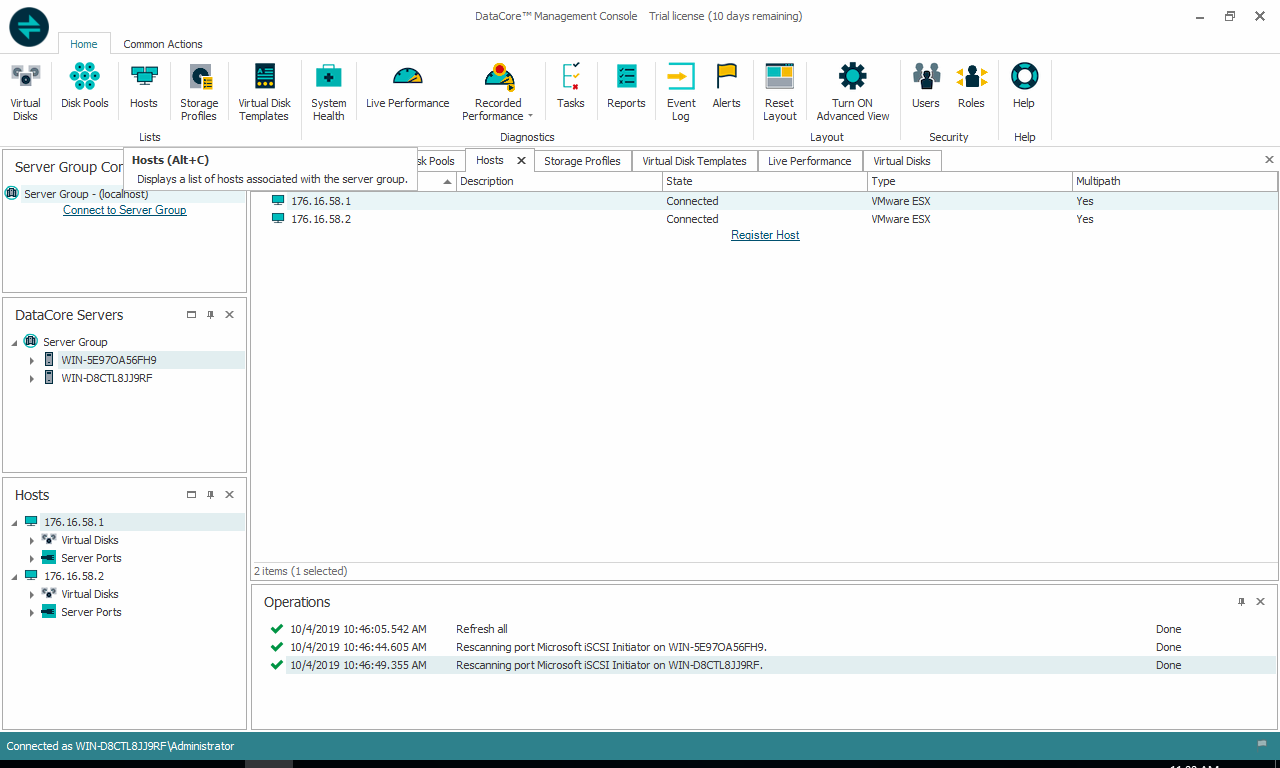
Task: Select Rescanning port on WIN-D8CTL8JJ9RF row
Action: pyautogui.click(x=765, y=665)
